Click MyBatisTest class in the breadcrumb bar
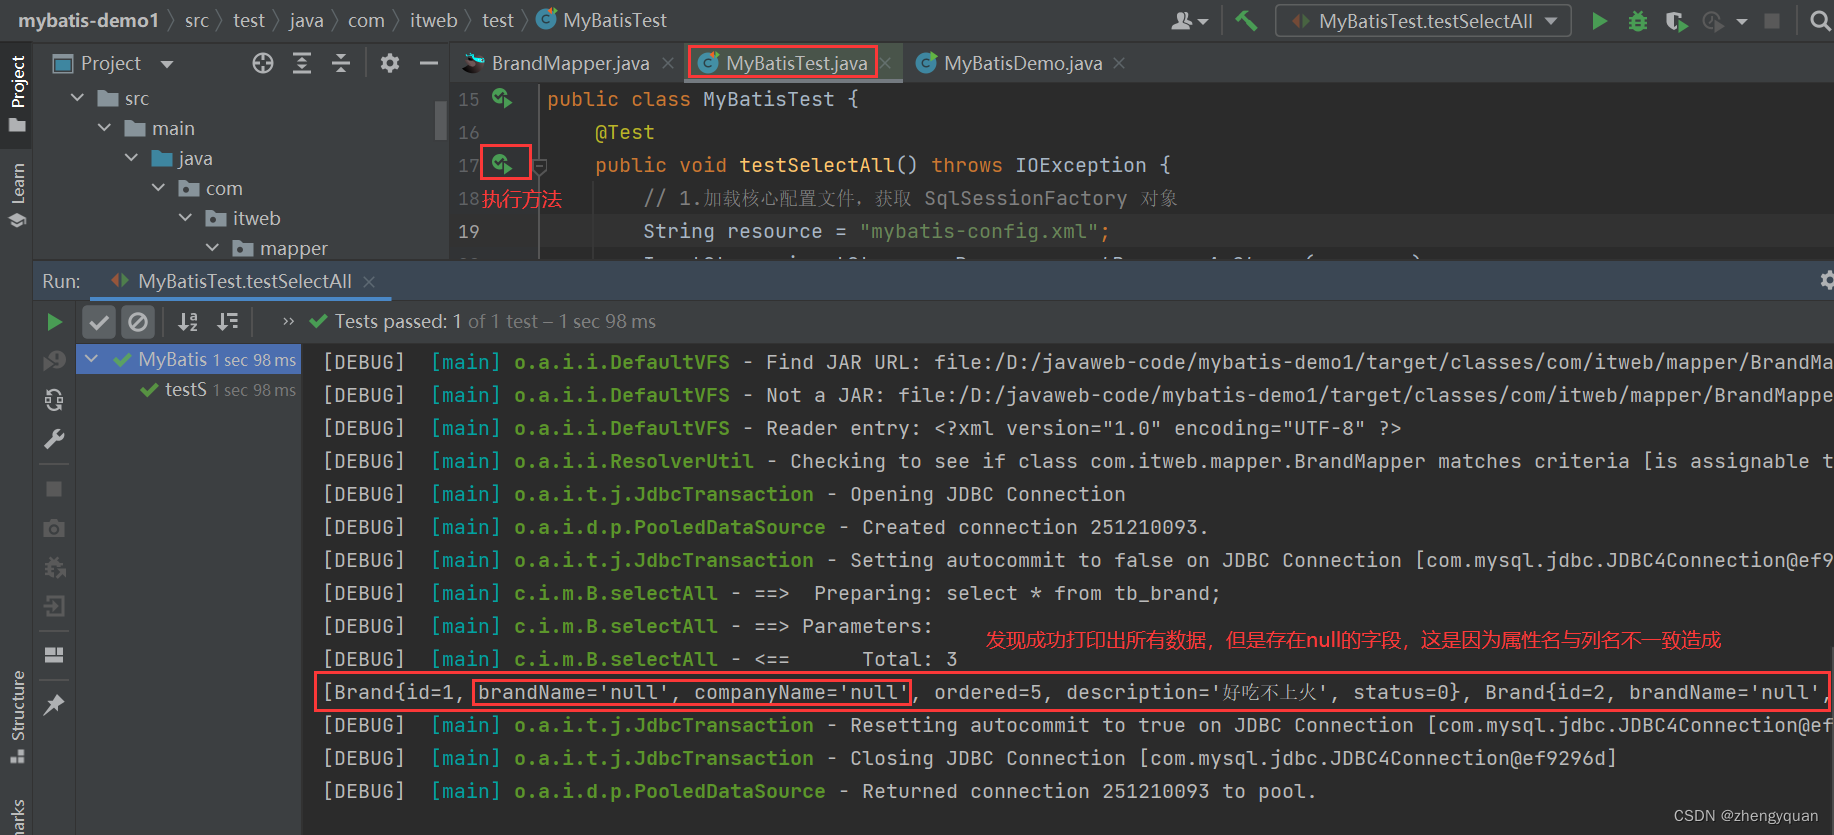1834x835 pixels. [602, 20]
